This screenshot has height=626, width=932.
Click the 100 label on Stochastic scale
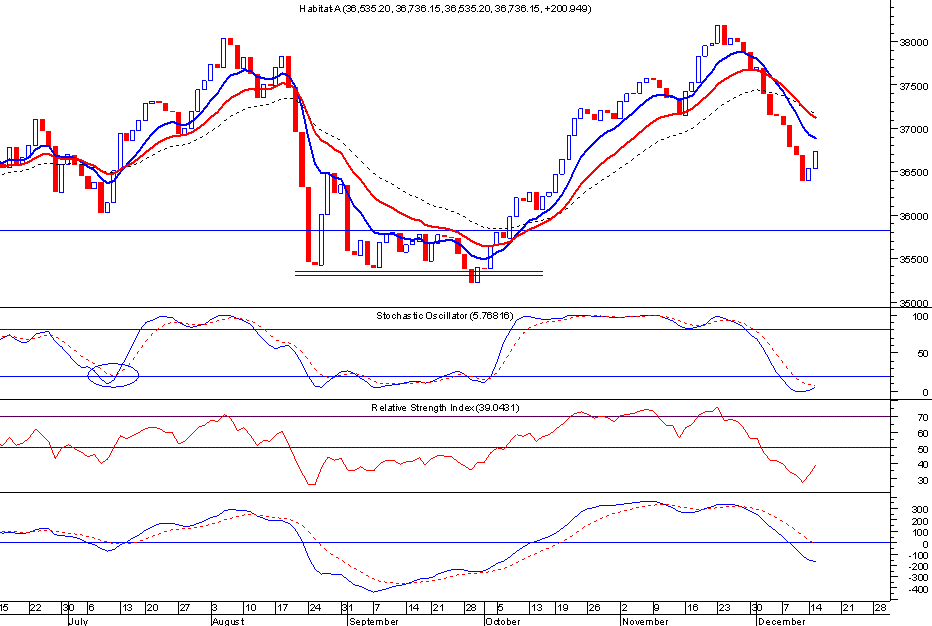[920, 317]
